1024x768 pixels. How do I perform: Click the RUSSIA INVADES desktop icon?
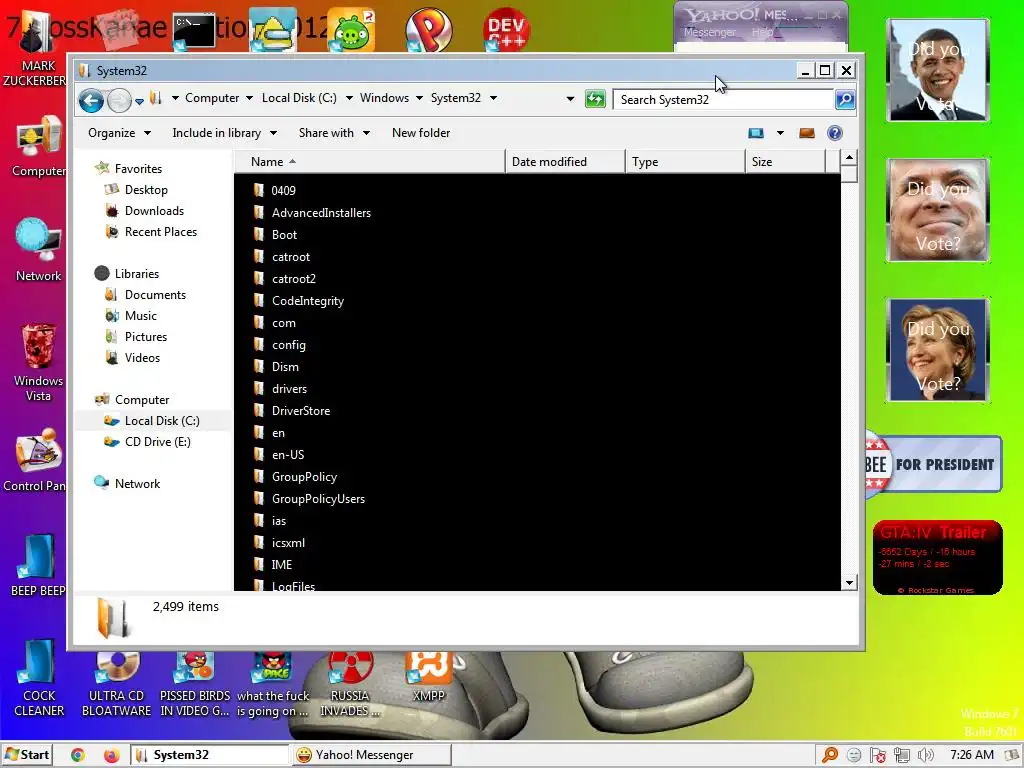(x=350, y=684)
